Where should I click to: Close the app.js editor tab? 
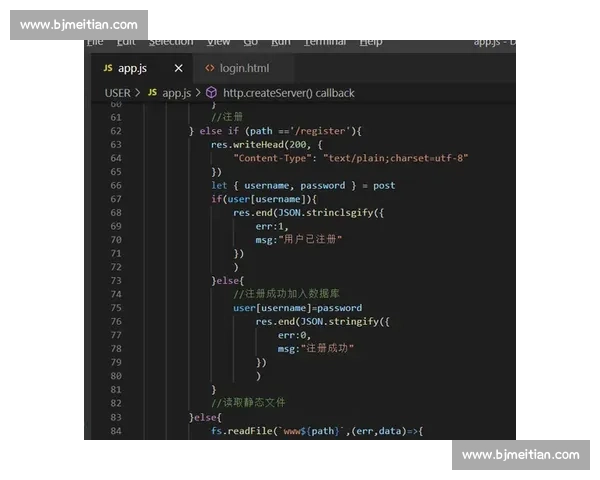coord(179,68)
